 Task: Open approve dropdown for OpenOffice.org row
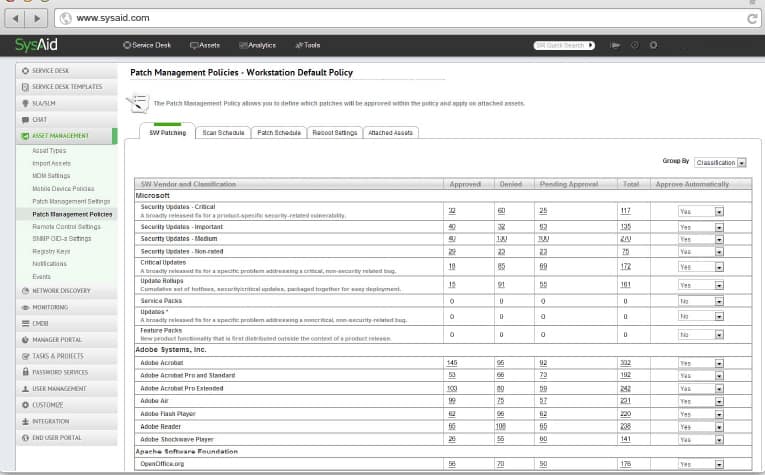tap(701, 464)
